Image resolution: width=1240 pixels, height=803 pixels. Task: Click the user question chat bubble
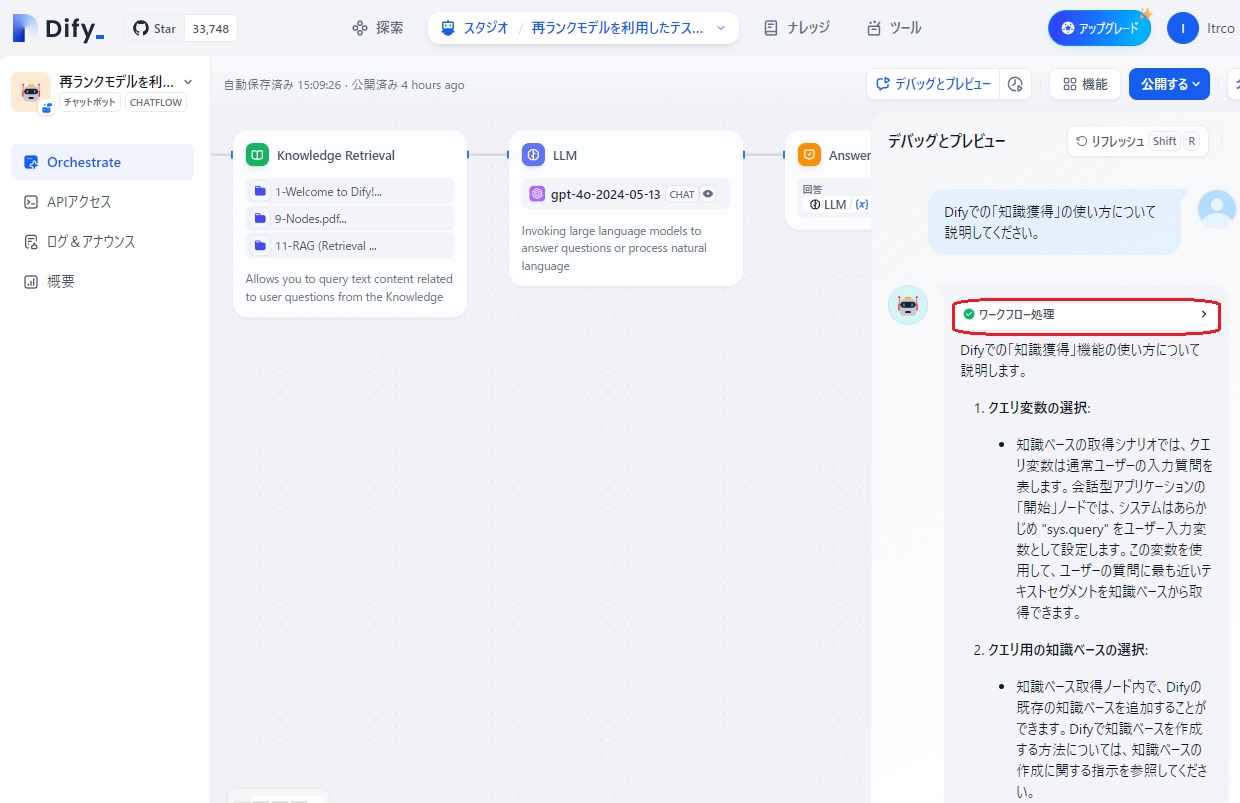point(1054,222)
